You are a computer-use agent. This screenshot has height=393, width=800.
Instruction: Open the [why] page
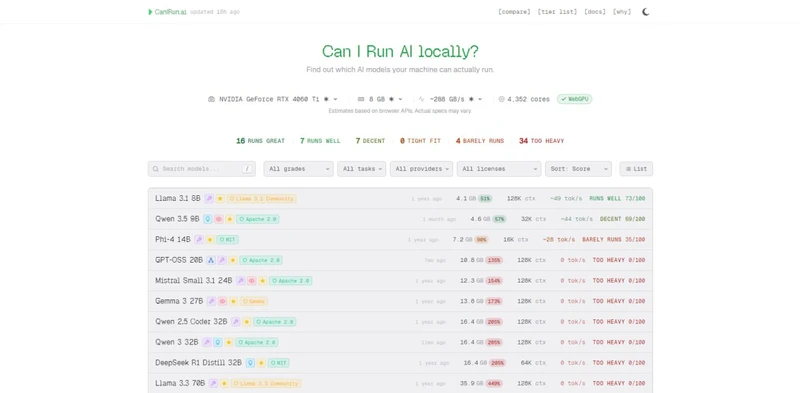tap(622, 12)
